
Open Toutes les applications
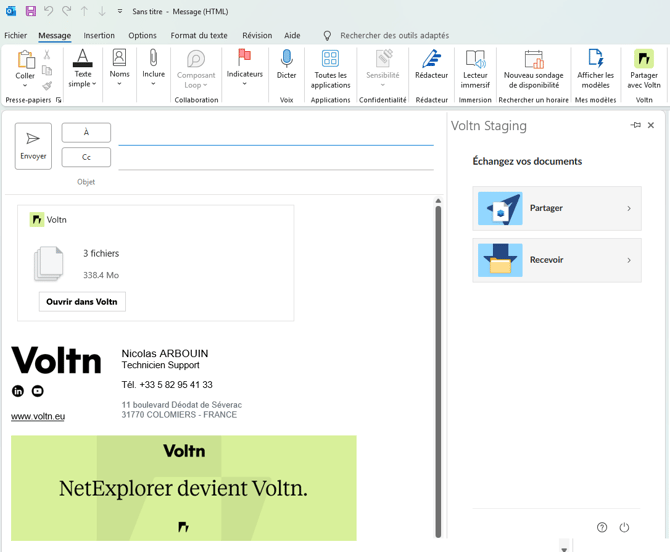coord(330,69)
